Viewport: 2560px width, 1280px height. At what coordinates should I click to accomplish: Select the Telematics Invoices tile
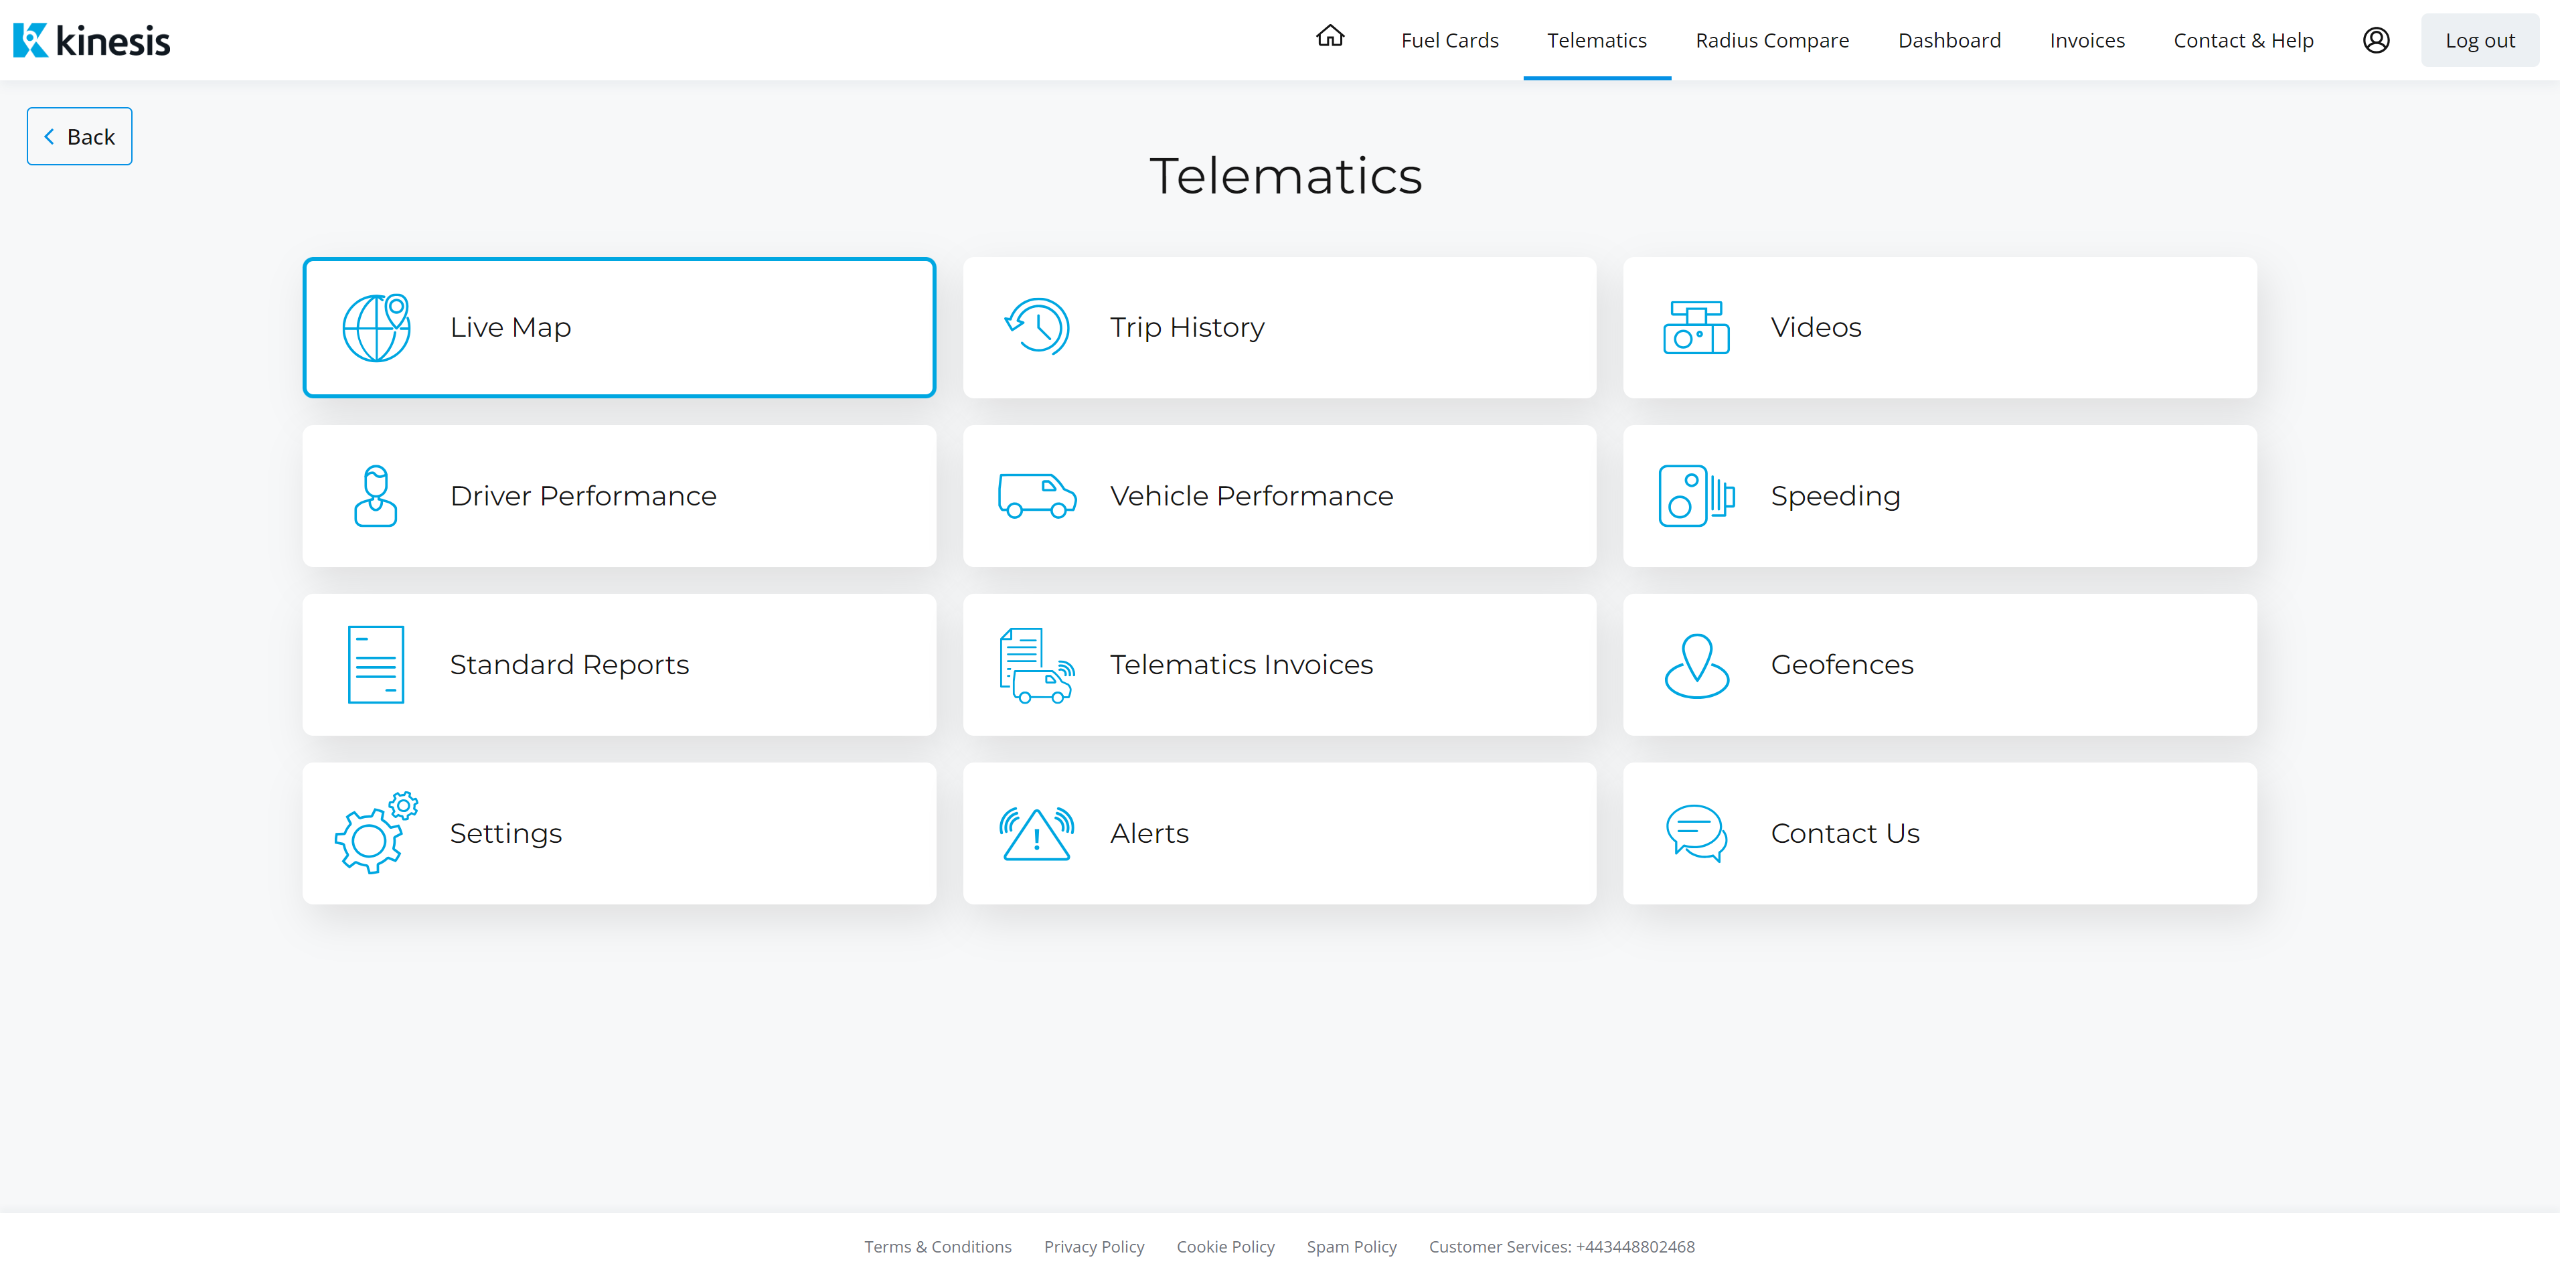(1279, 665)
